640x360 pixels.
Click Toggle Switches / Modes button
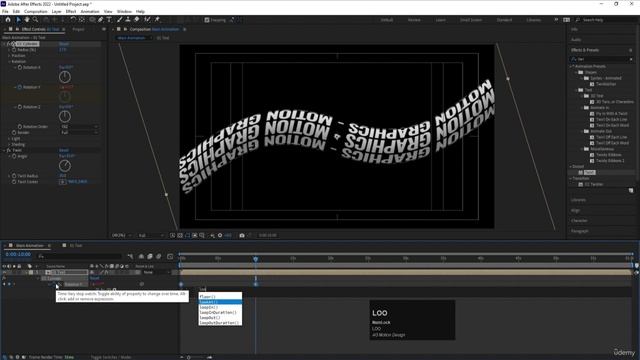(x=111, y=357)
